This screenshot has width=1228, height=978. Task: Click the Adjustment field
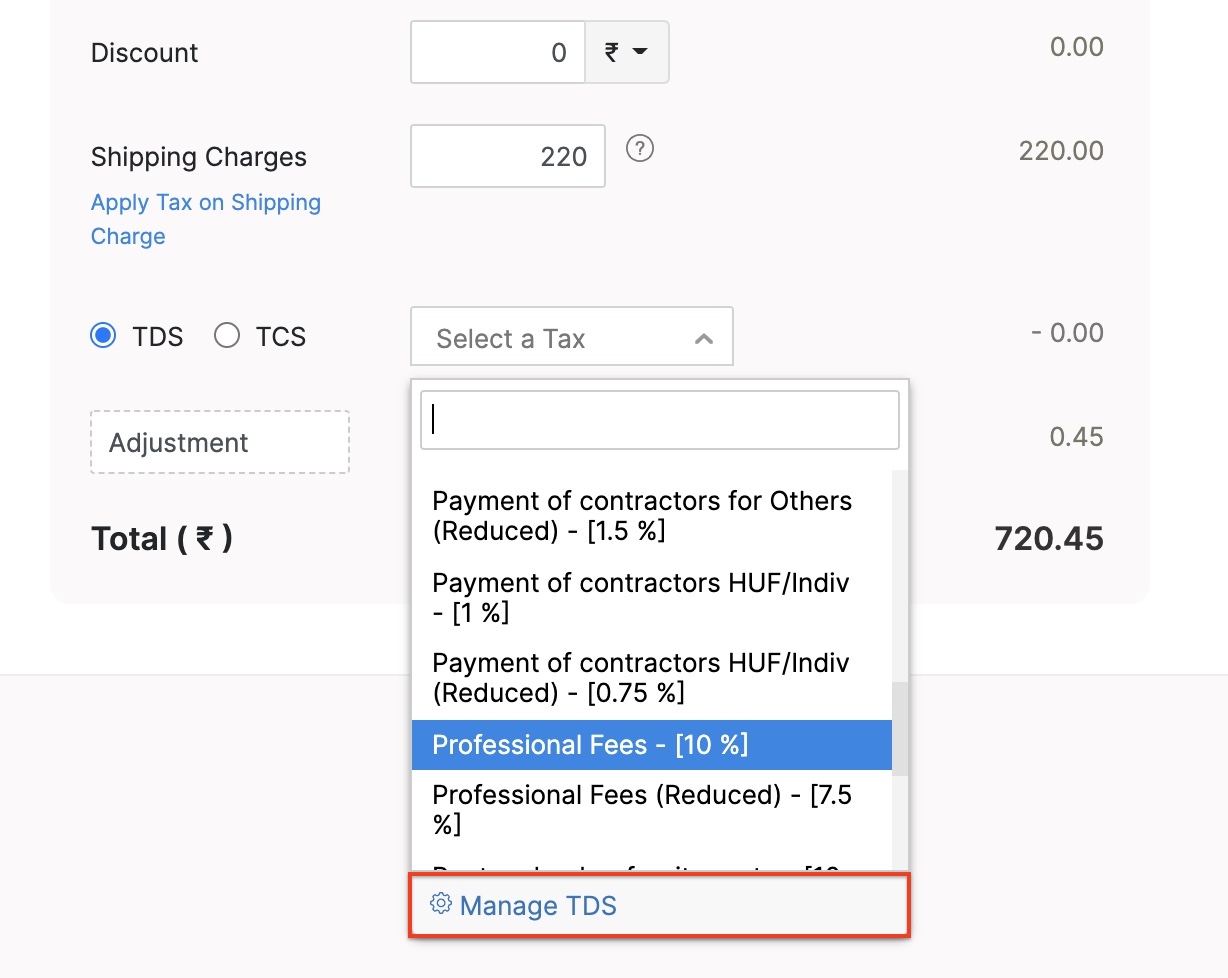tap(218, 442)
